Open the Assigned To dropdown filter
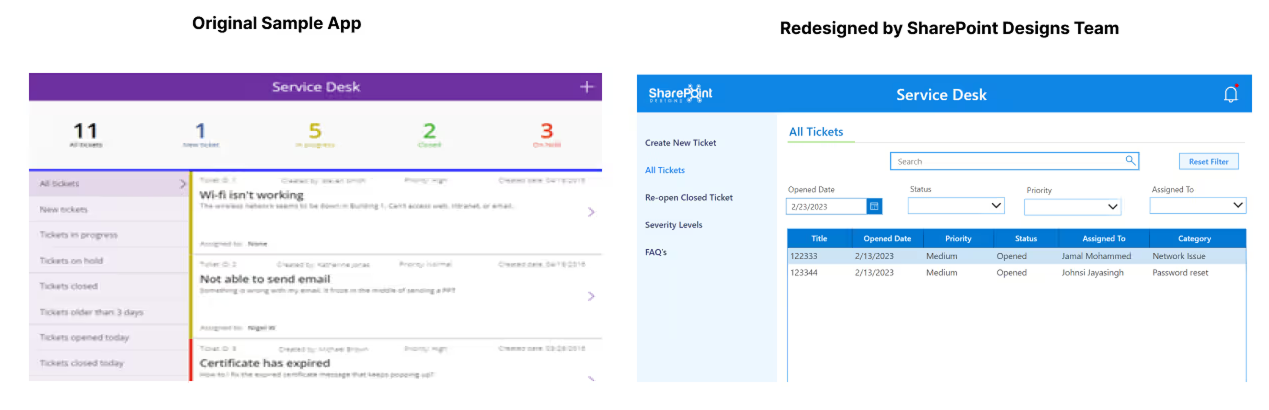The height and width of the screenshot is (410, 1269). coord(1198,205)
